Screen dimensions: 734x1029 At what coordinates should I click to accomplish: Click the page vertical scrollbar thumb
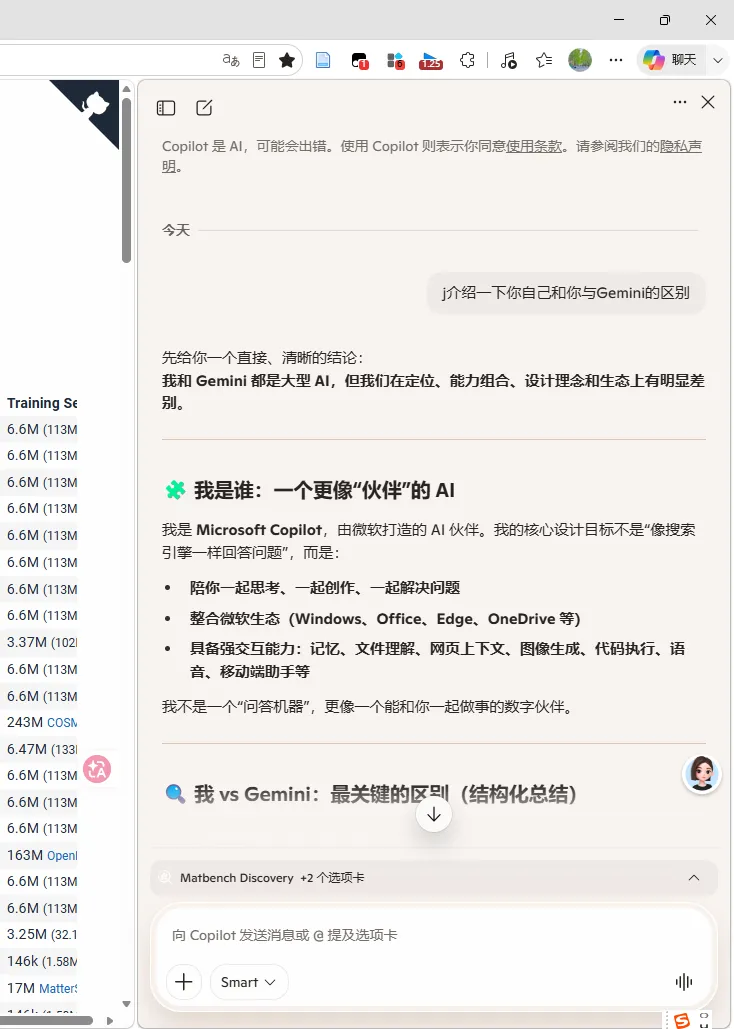pos(127,180)
